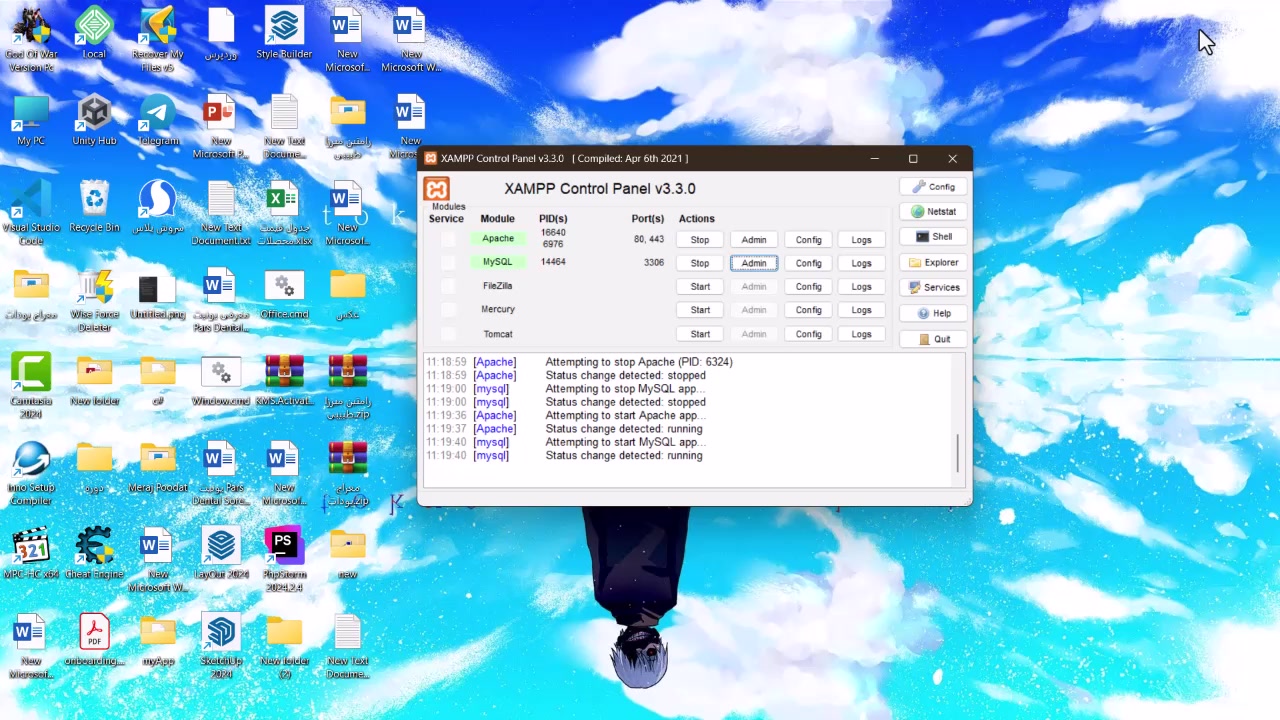
Task: Toggle the MySQL service checkbox
Action: pyautogui.click(x=447, y=262)
